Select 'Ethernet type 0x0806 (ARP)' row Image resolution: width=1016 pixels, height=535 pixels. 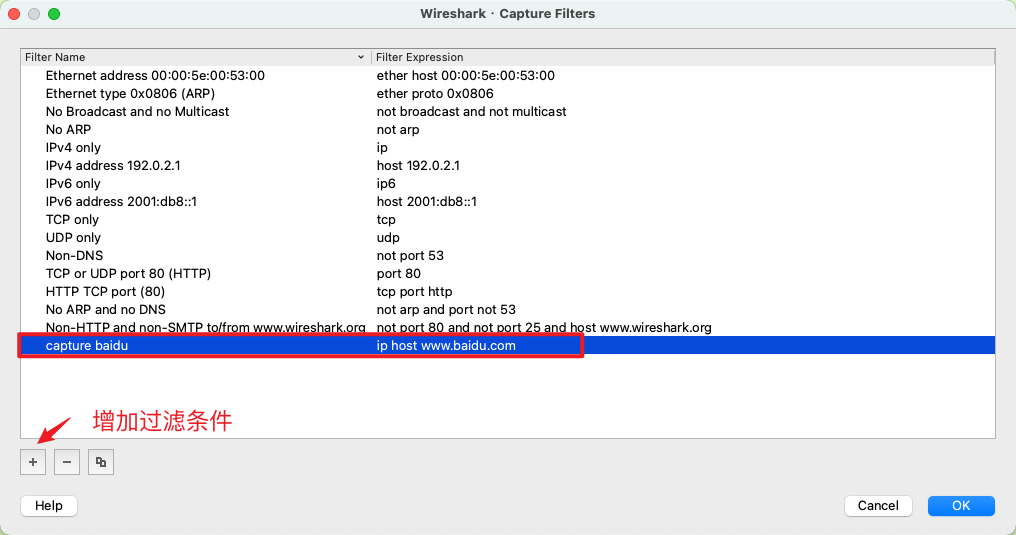(123, 94)
